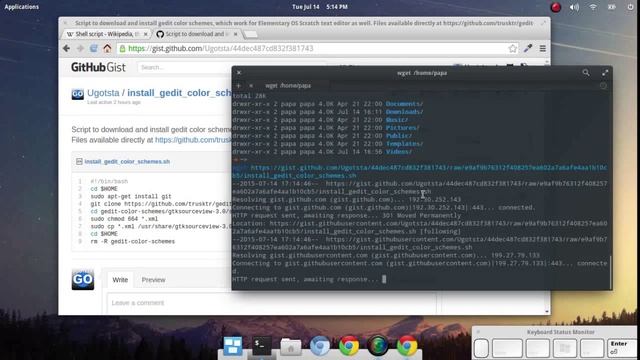Click the GitHub Gist logo

[x=98, y=67]
